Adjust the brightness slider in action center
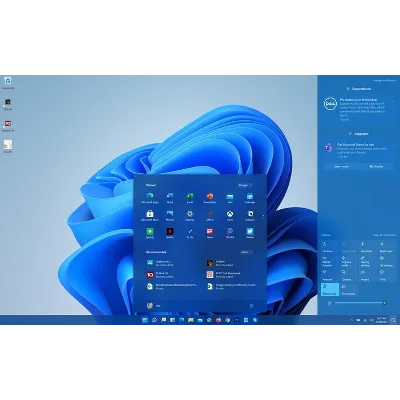 (360, 303)
